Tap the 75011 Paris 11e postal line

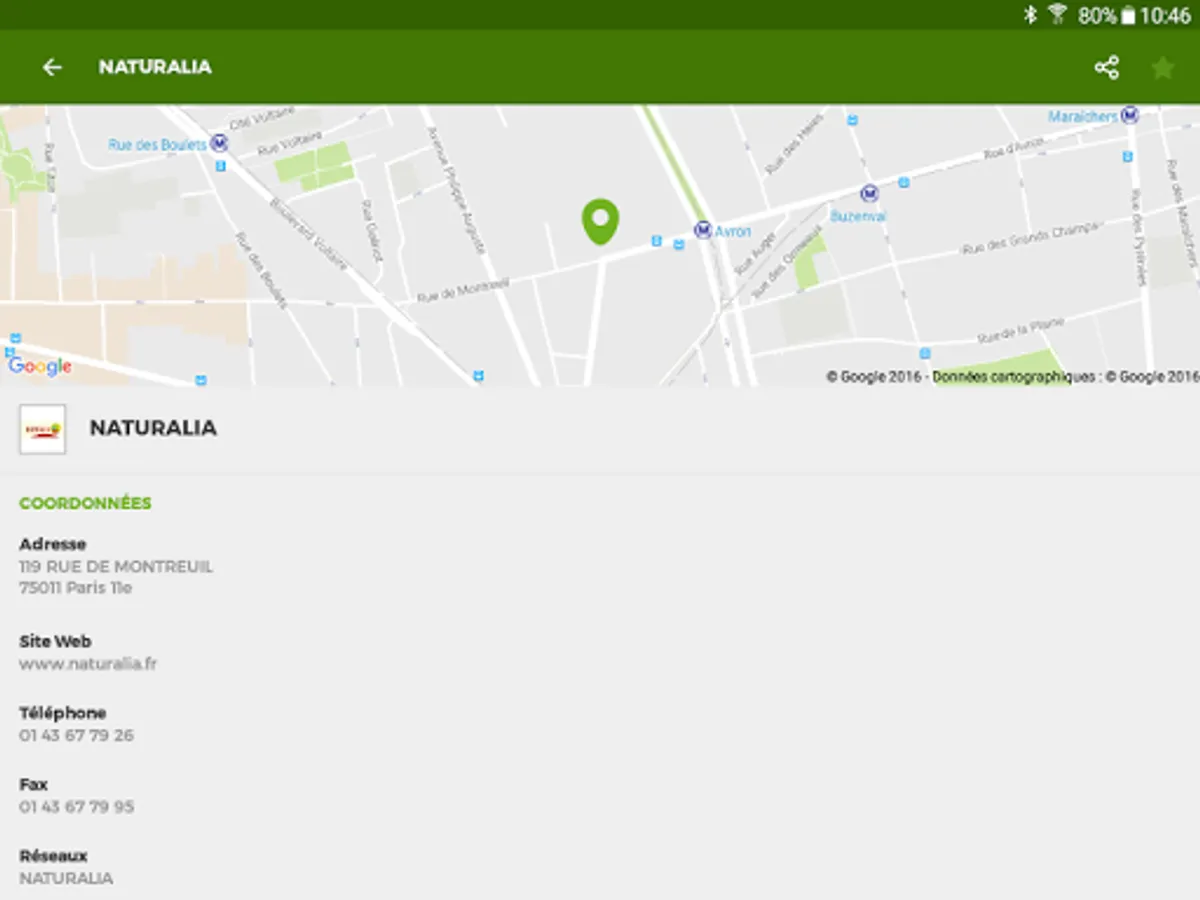pyautogui.click(x=76, y=588)
